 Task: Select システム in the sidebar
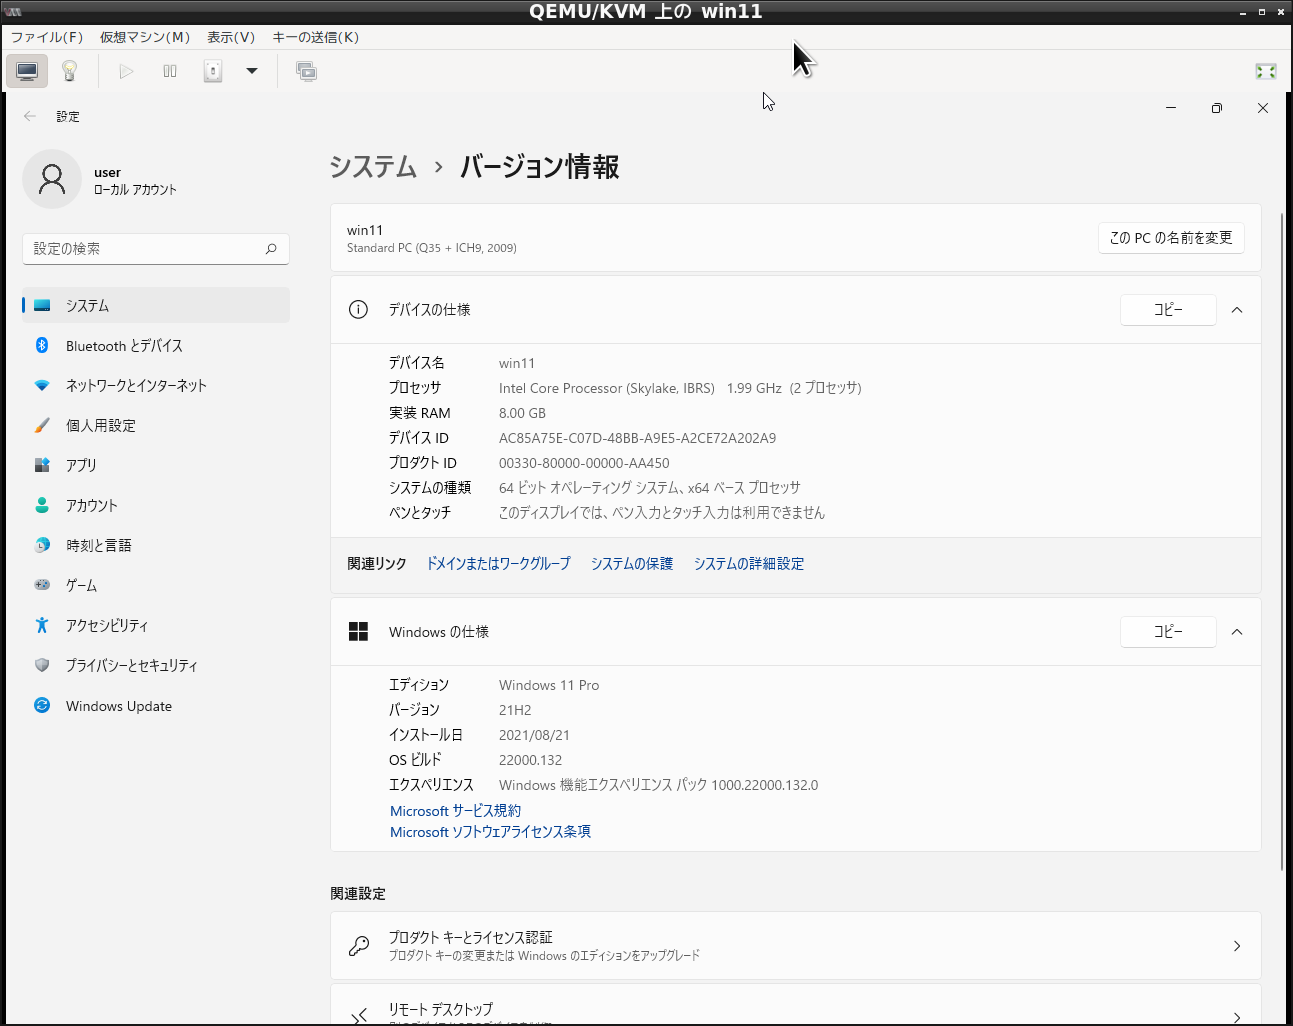point(156,305)
